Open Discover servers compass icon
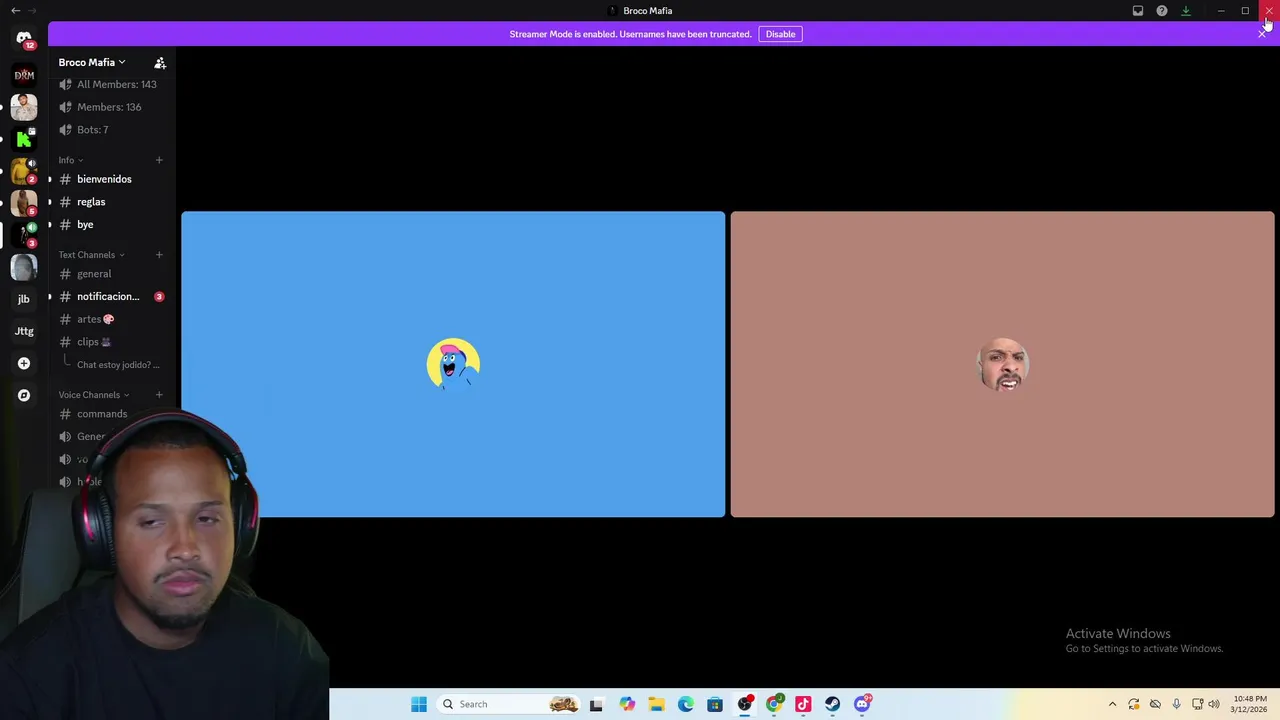 [x=24, y=395]
